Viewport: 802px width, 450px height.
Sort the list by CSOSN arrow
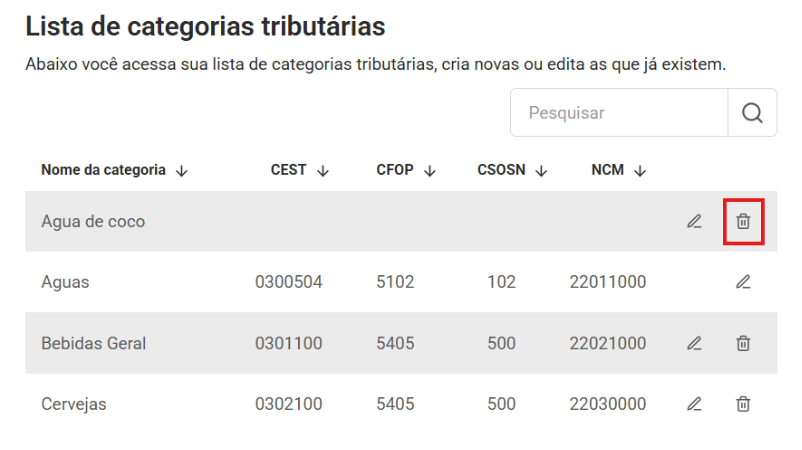(x=541, y=171)
